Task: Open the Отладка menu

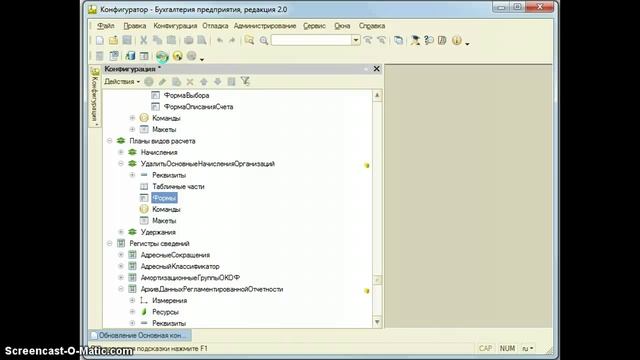Action: pyautogui.click(x=215, y=26)
